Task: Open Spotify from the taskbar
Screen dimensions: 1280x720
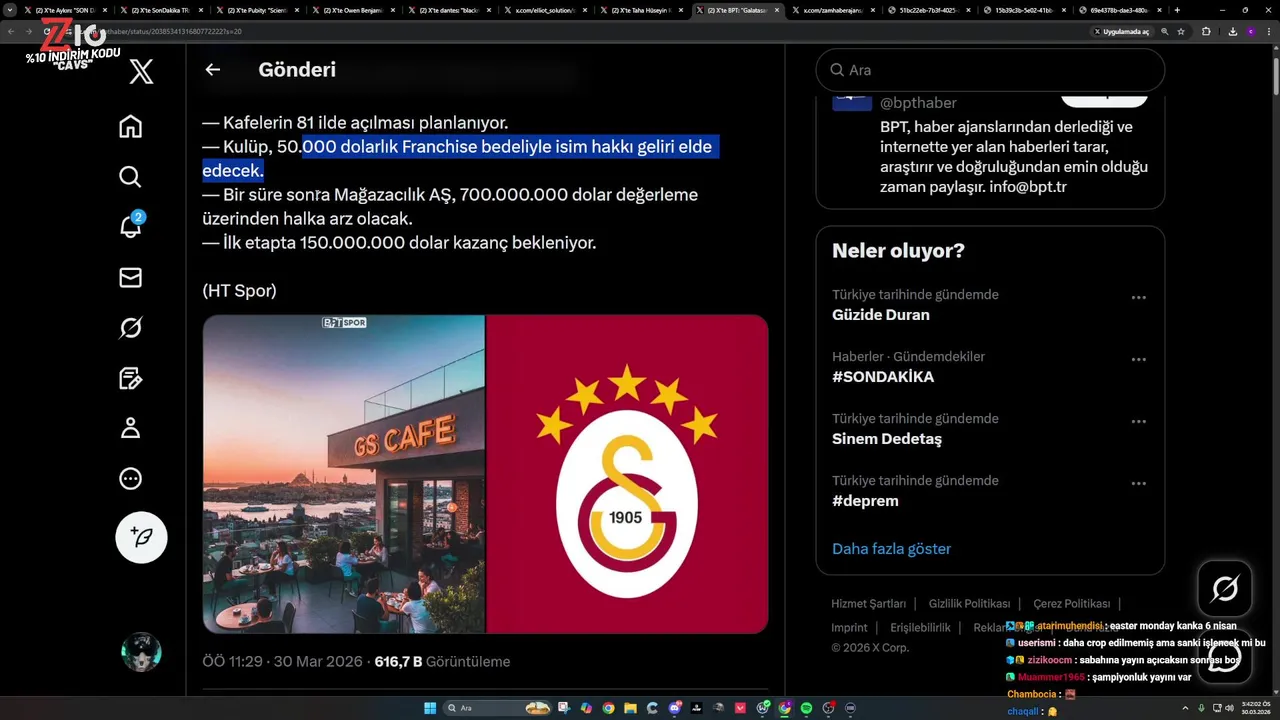Action: (806, 708)
